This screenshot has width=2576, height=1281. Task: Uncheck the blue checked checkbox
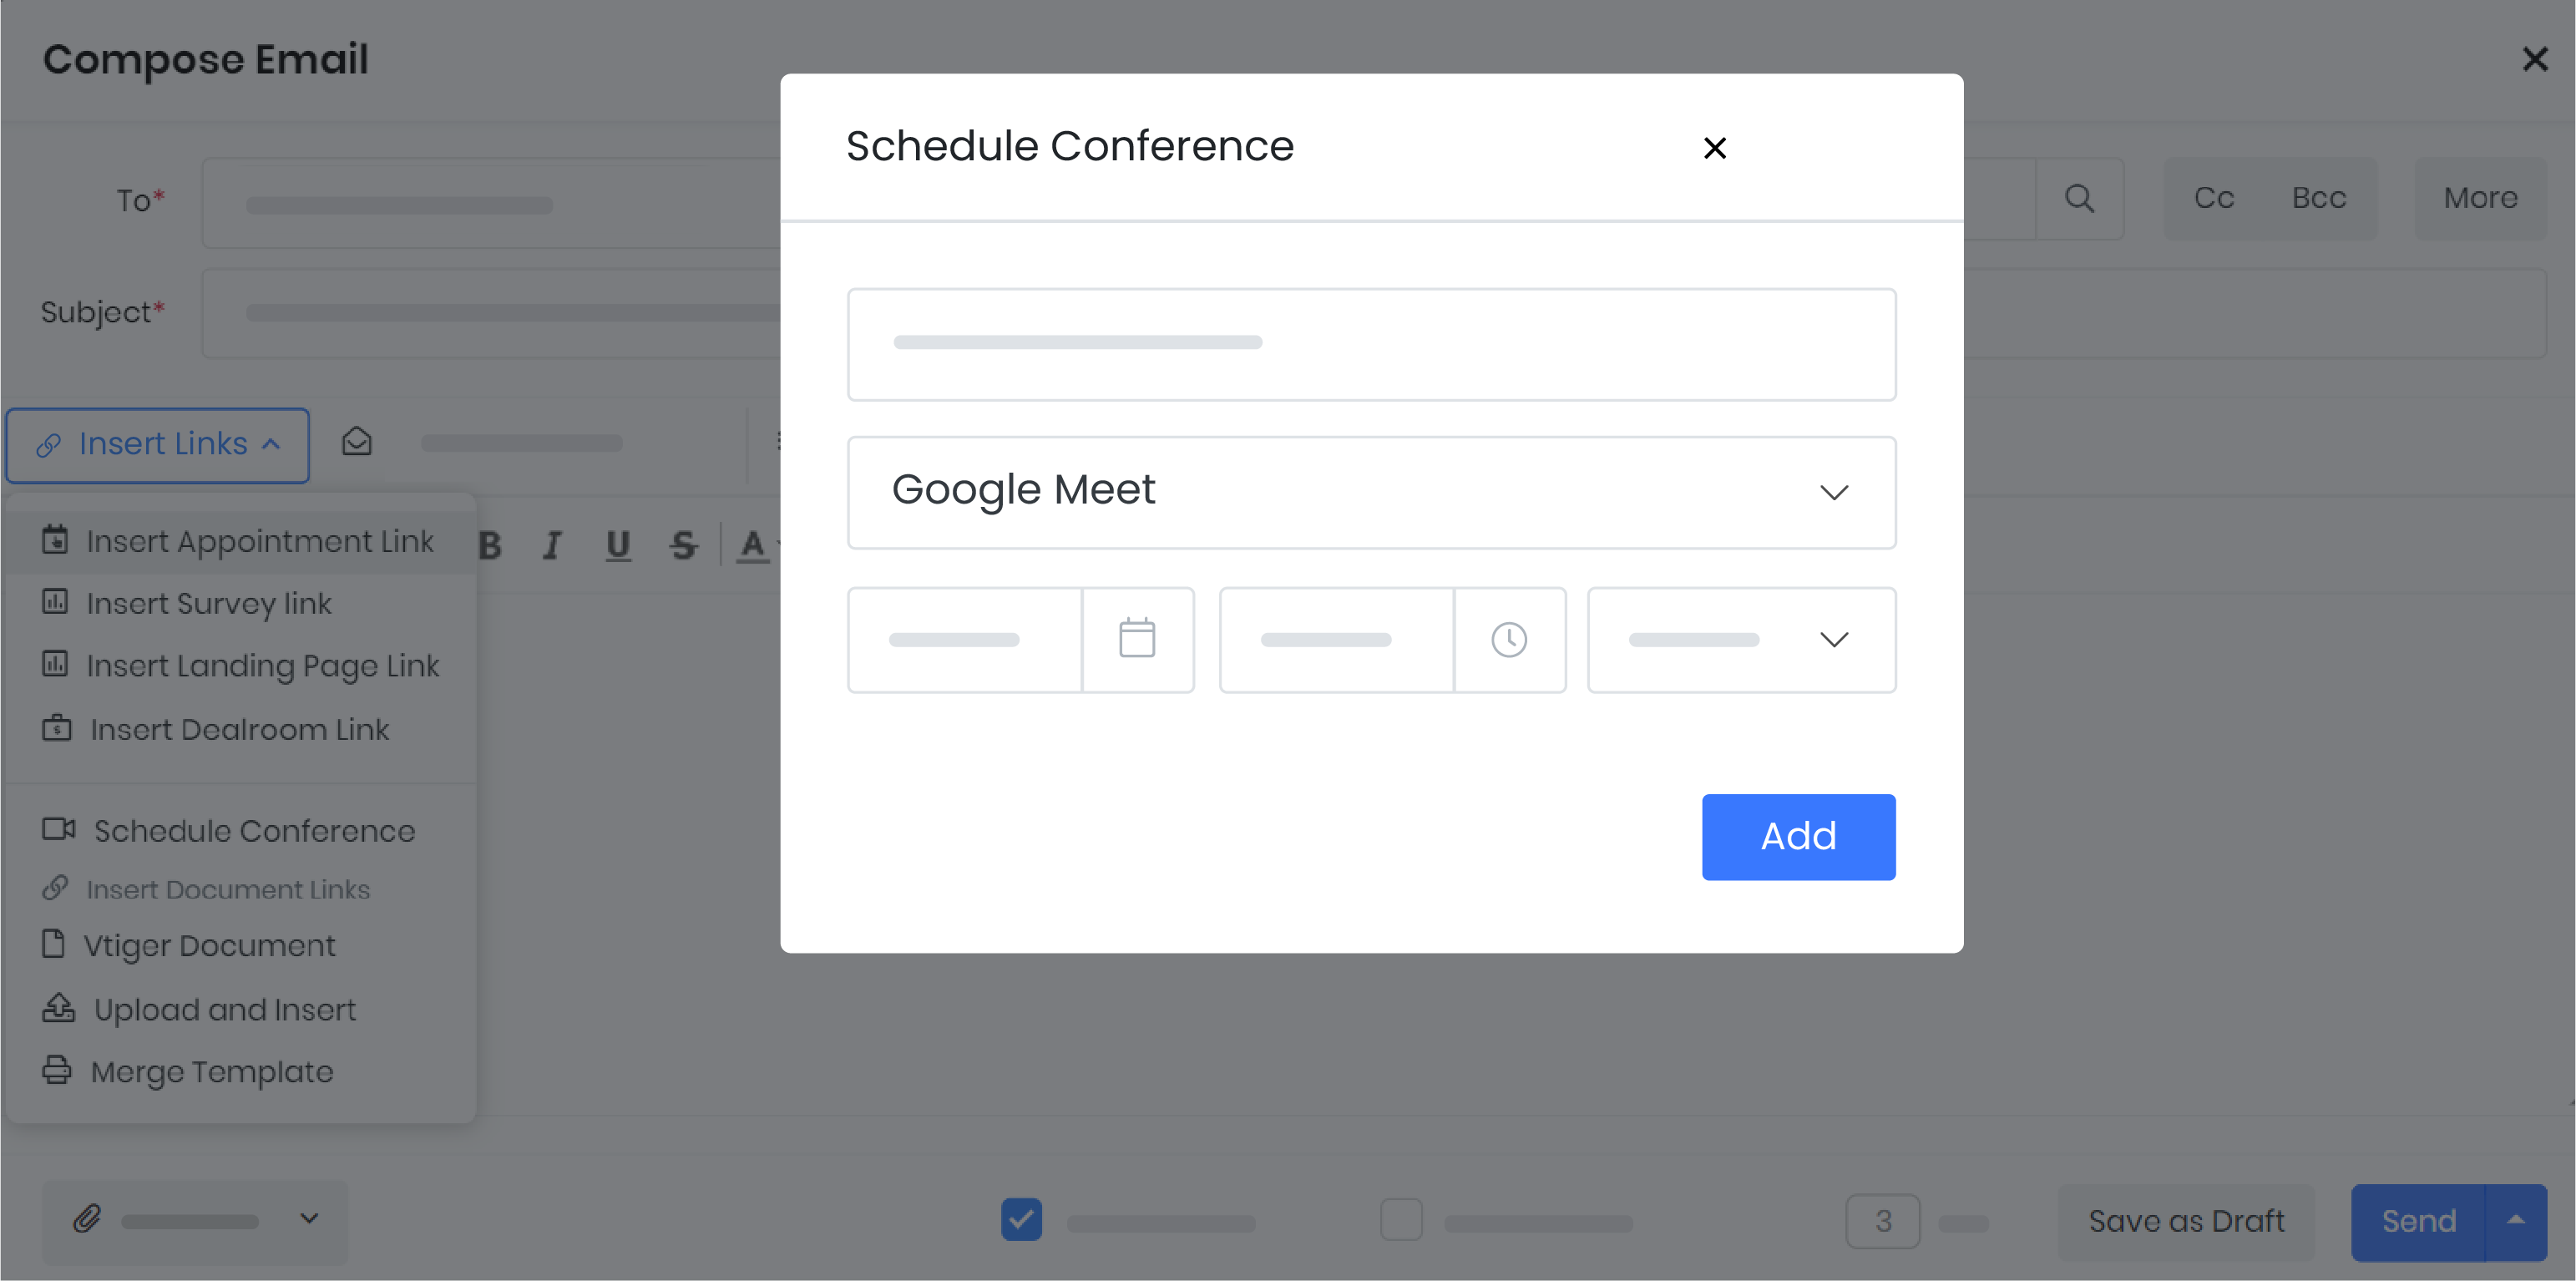tap(1021, 1219)
